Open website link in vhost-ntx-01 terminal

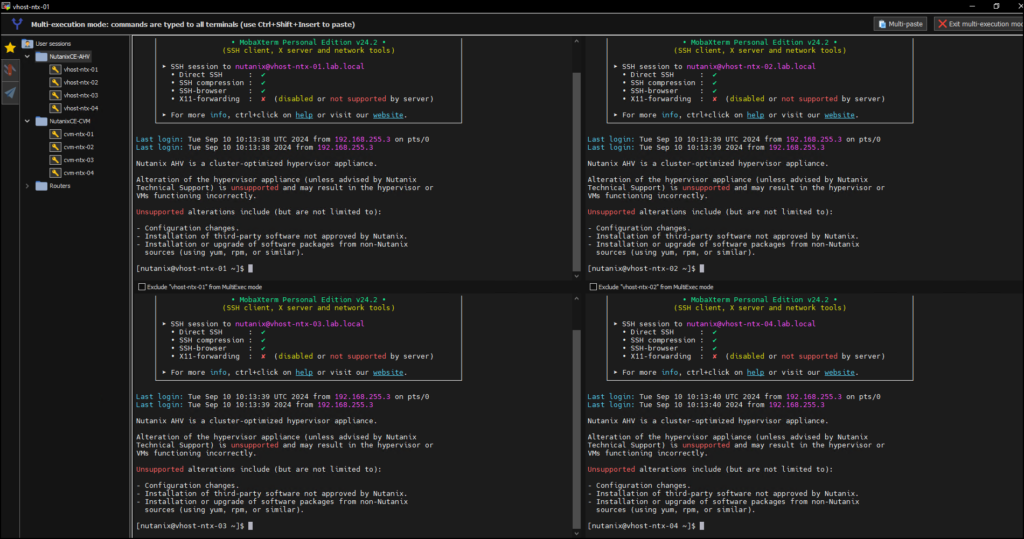(x=388, y=115)
